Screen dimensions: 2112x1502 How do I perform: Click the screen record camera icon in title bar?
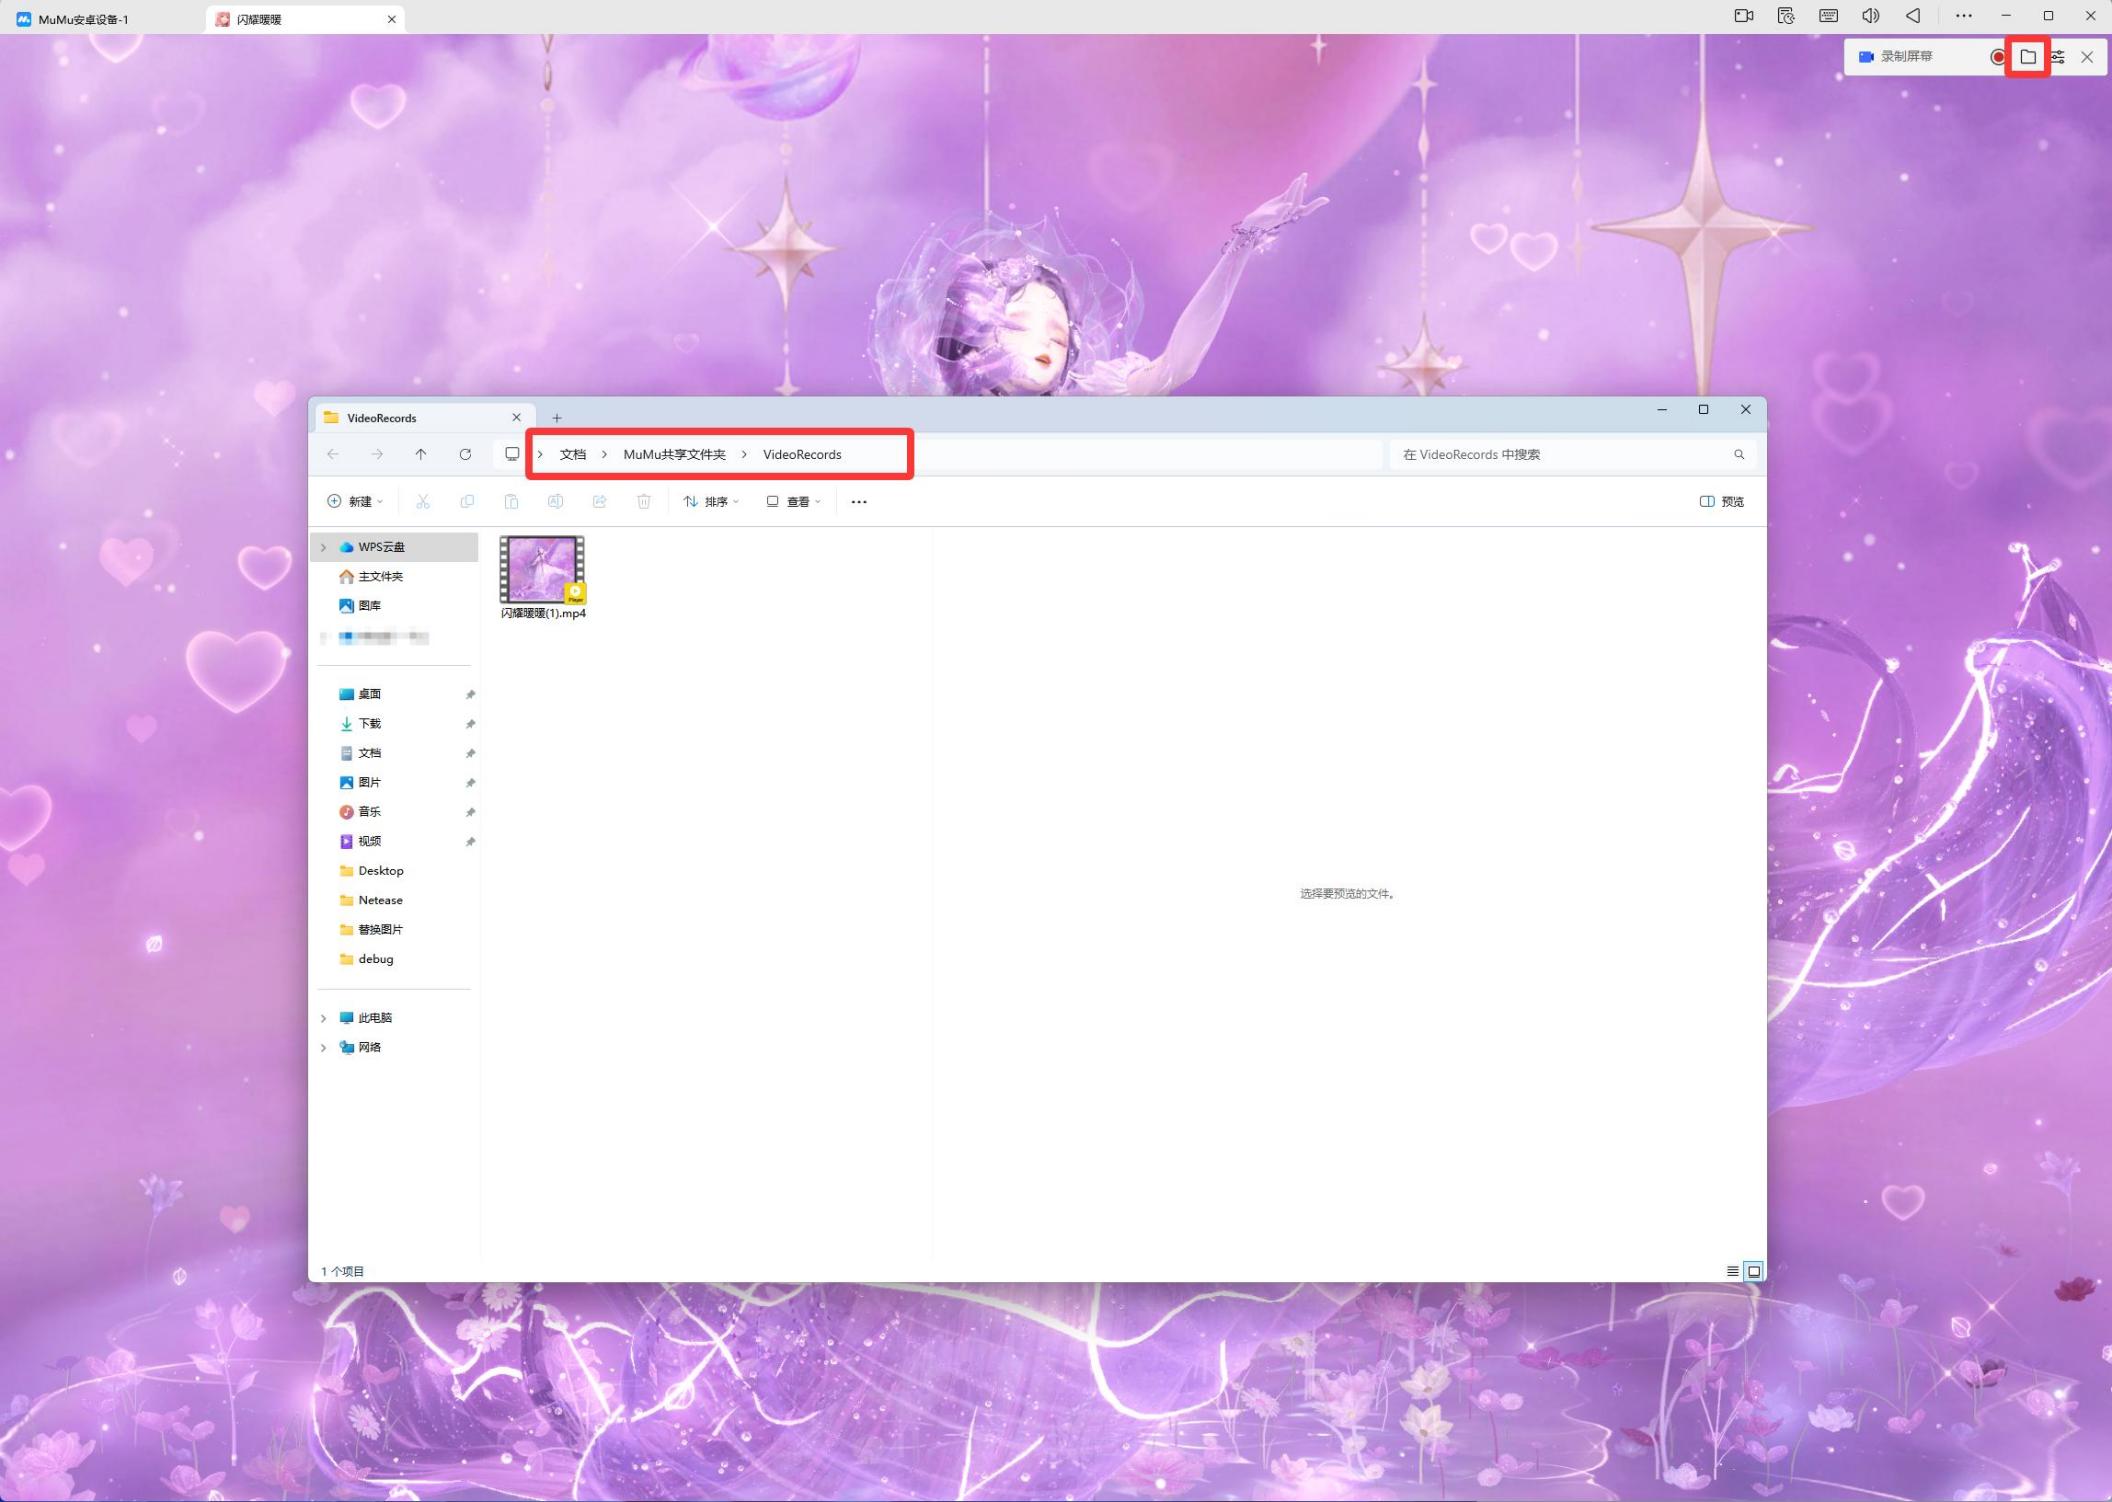[1743, 16]
